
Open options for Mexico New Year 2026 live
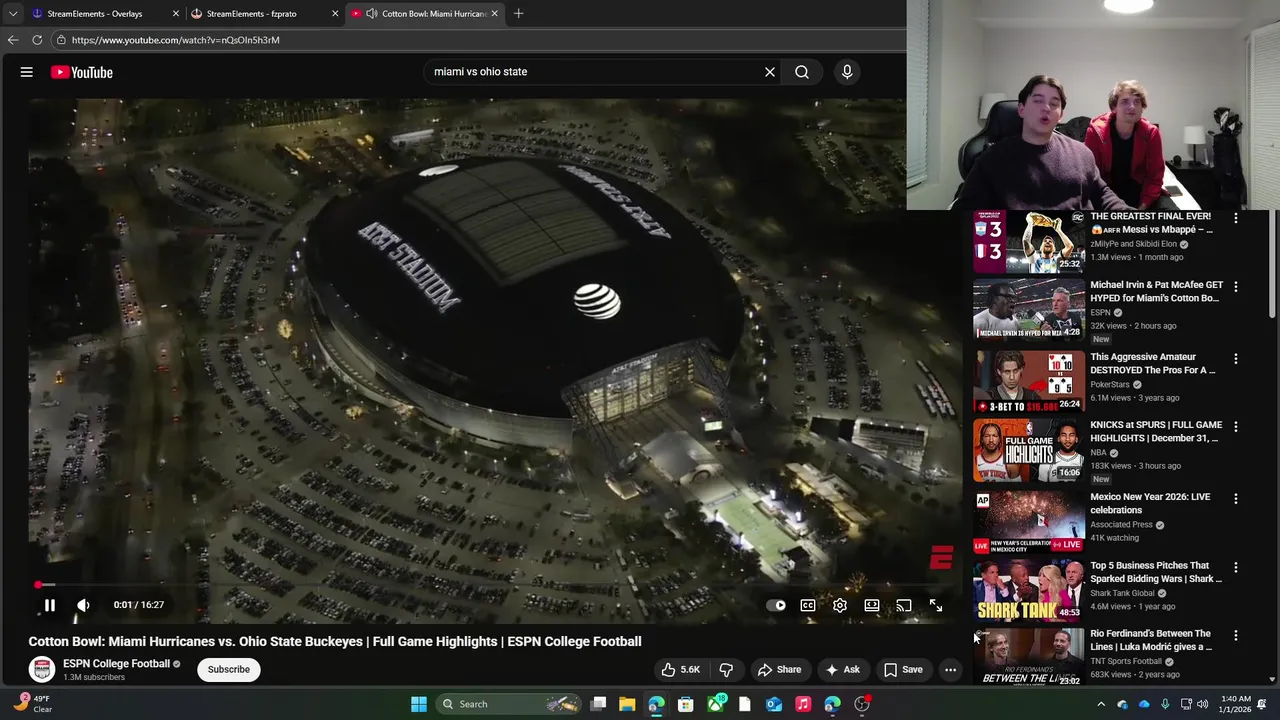[1236, 498]
